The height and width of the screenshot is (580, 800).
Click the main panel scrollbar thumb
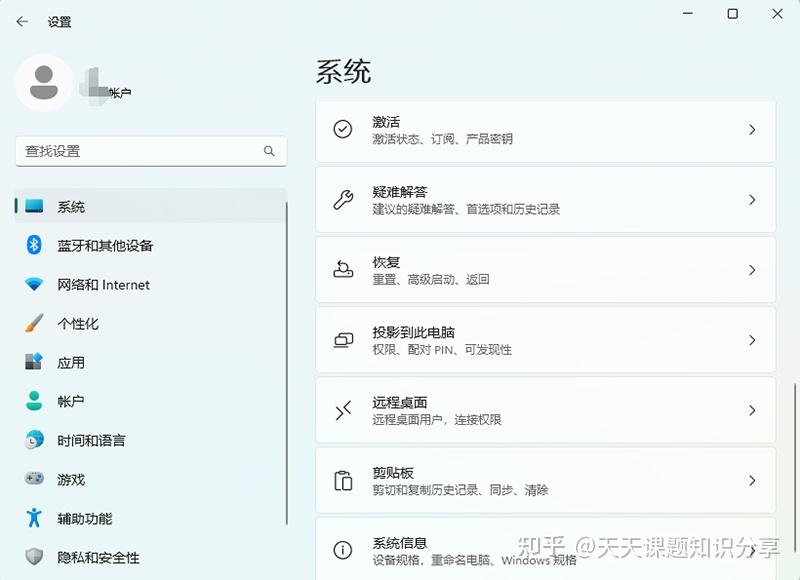(794, 467)
